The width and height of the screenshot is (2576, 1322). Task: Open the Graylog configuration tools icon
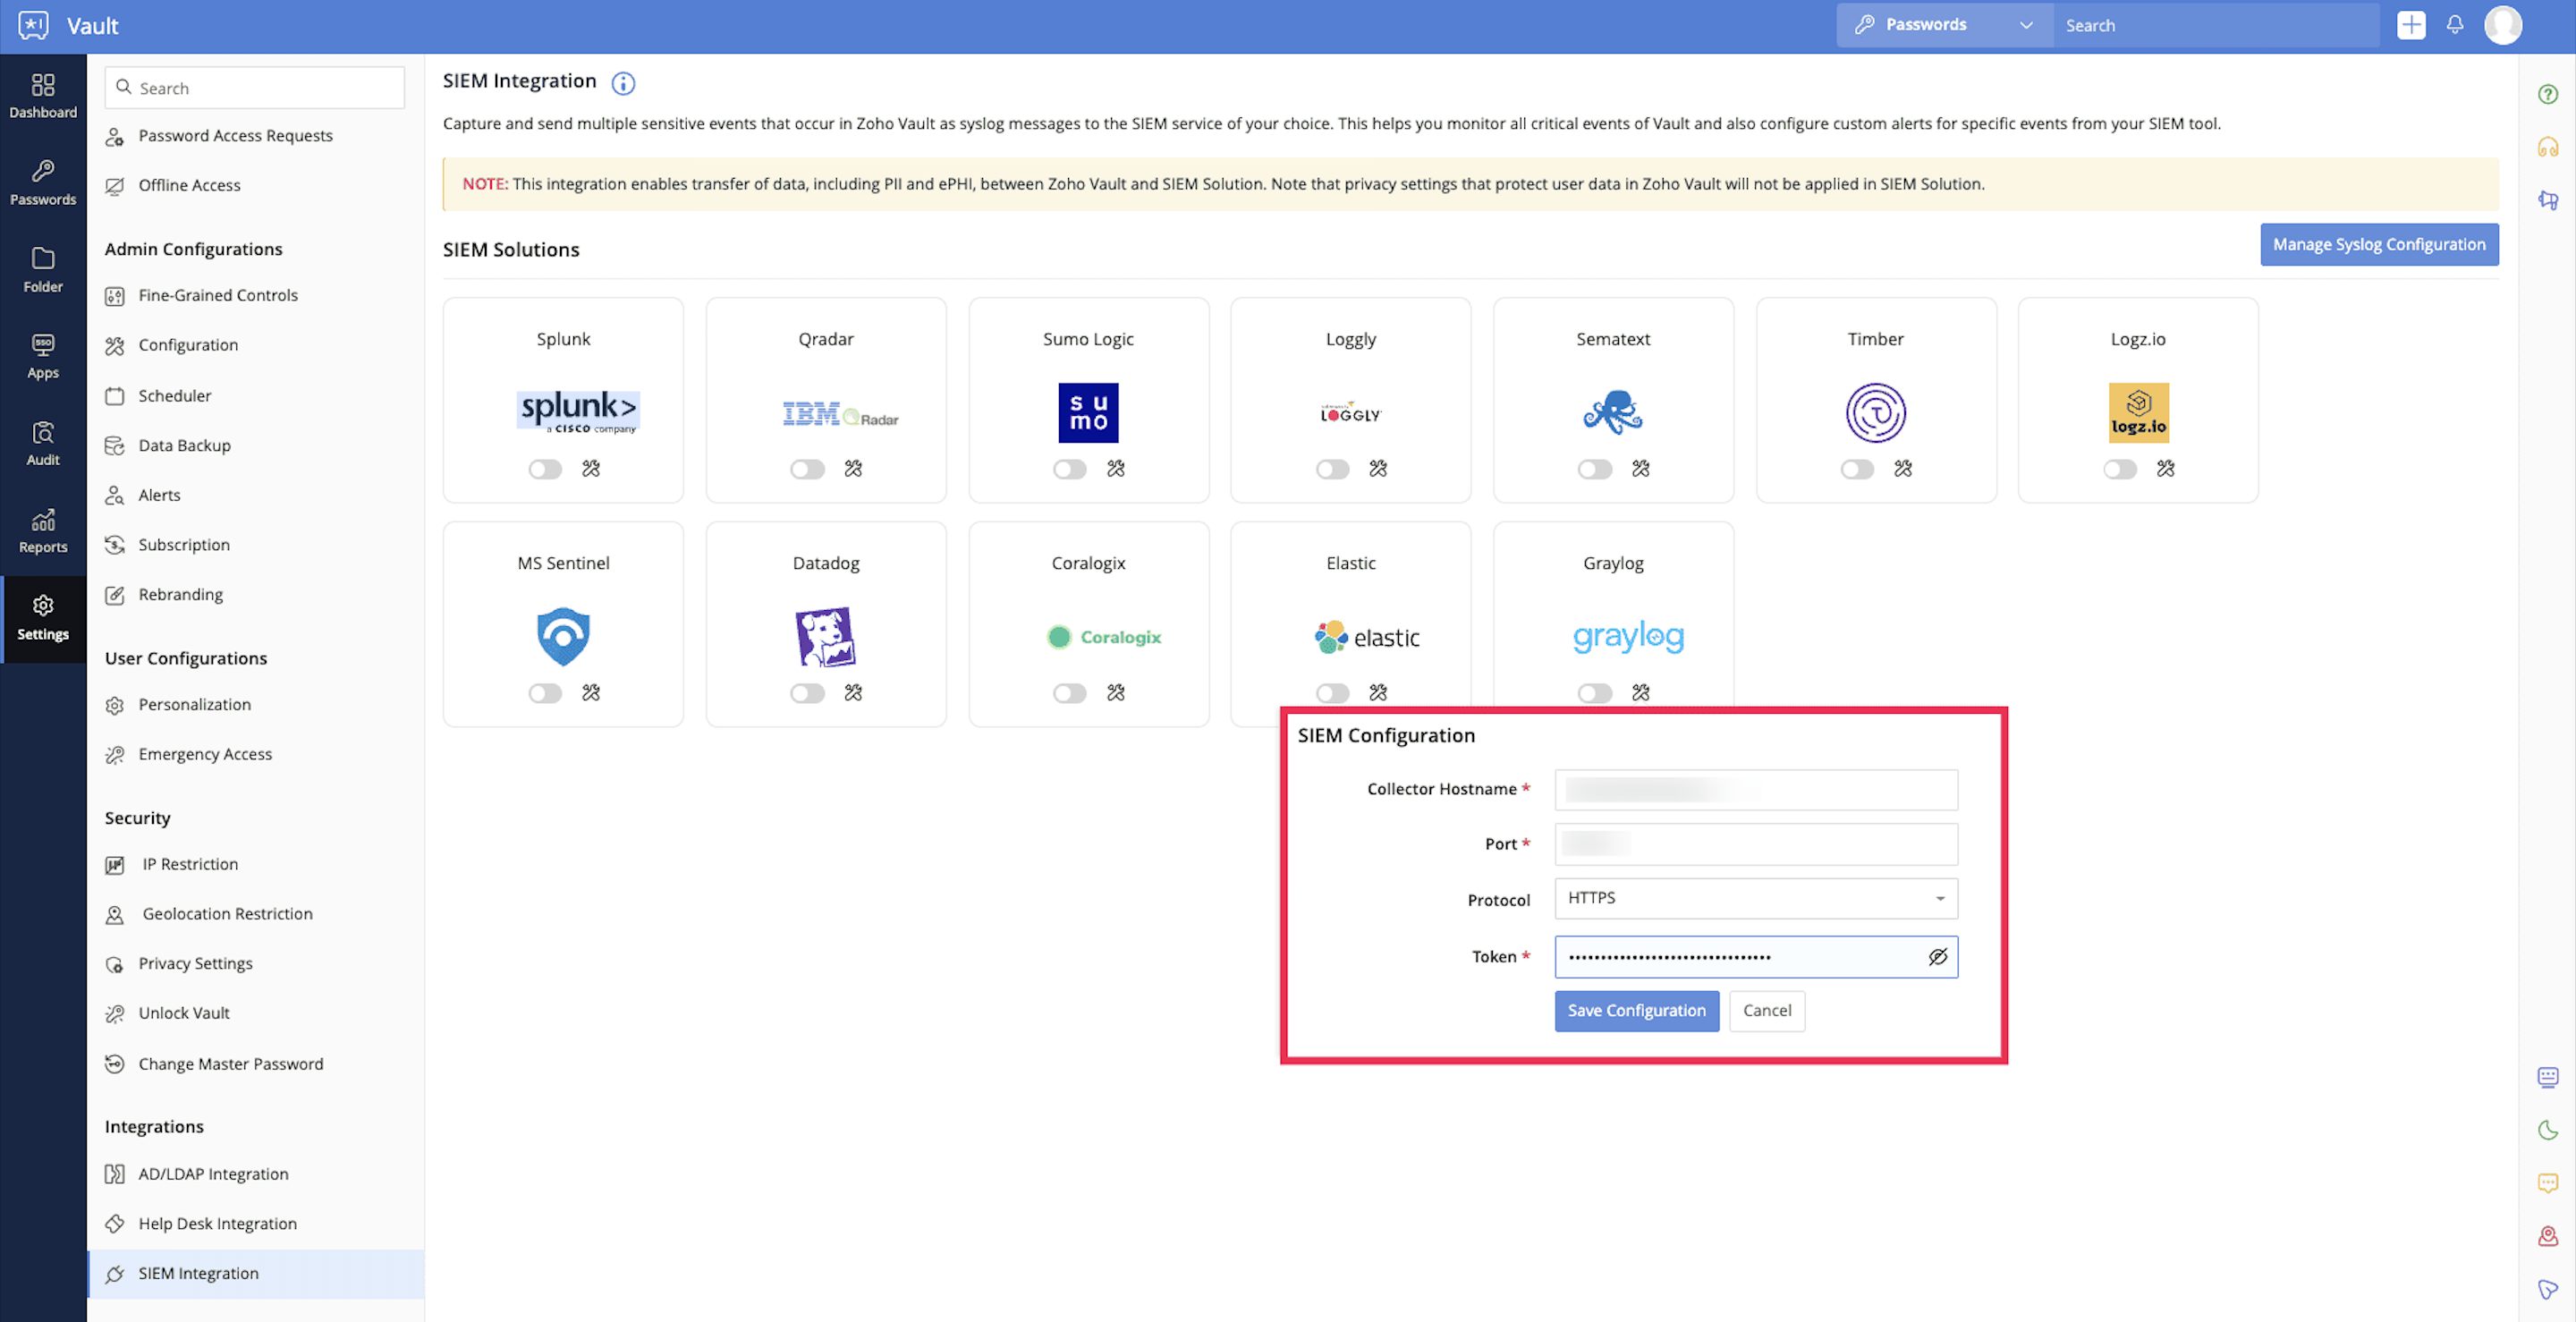1640,692
